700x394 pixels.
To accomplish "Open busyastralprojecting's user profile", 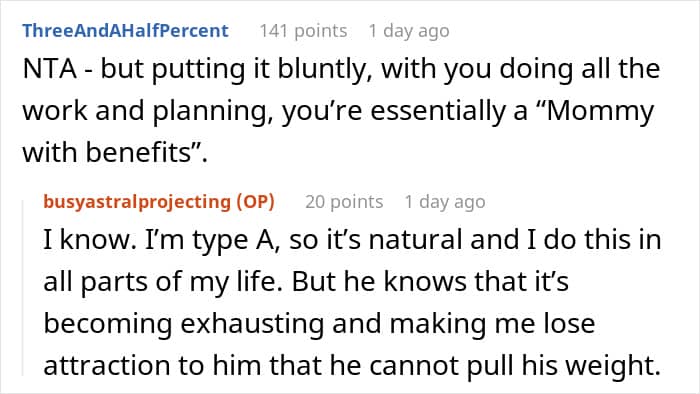I will point(137,202).
